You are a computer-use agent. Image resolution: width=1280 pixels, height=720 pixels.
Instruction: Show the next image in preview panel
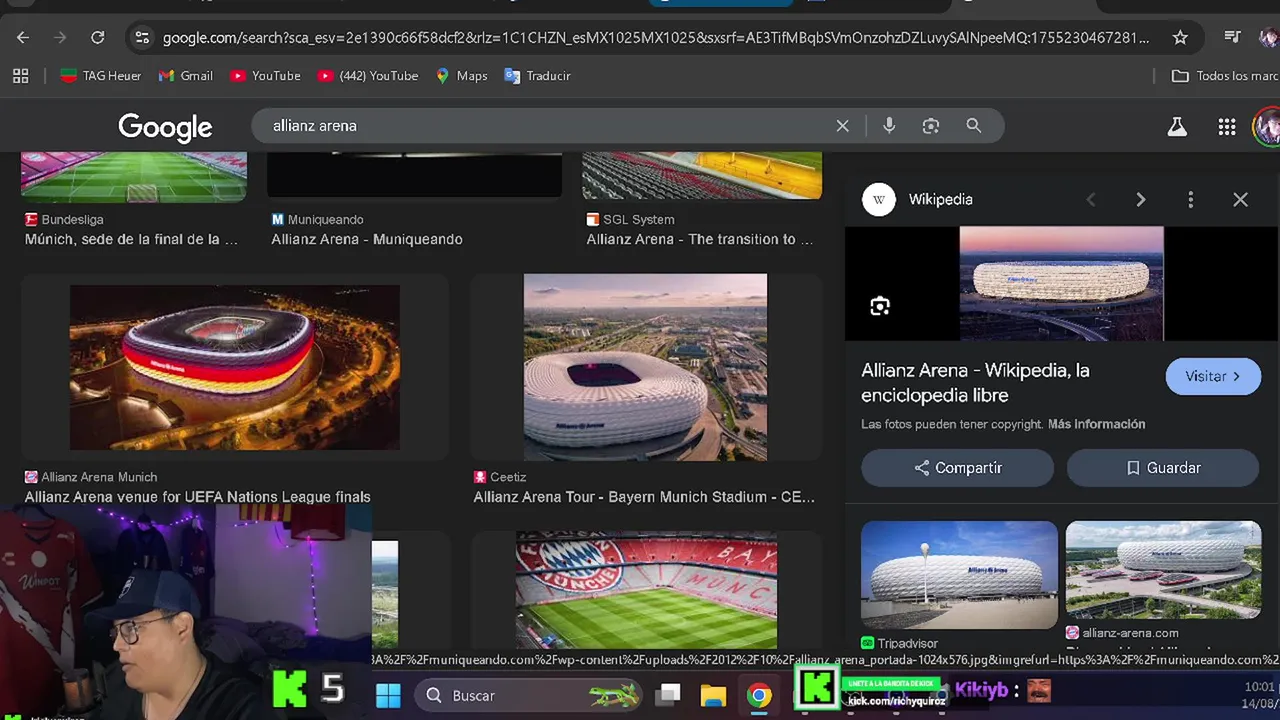coord(1140,200)
